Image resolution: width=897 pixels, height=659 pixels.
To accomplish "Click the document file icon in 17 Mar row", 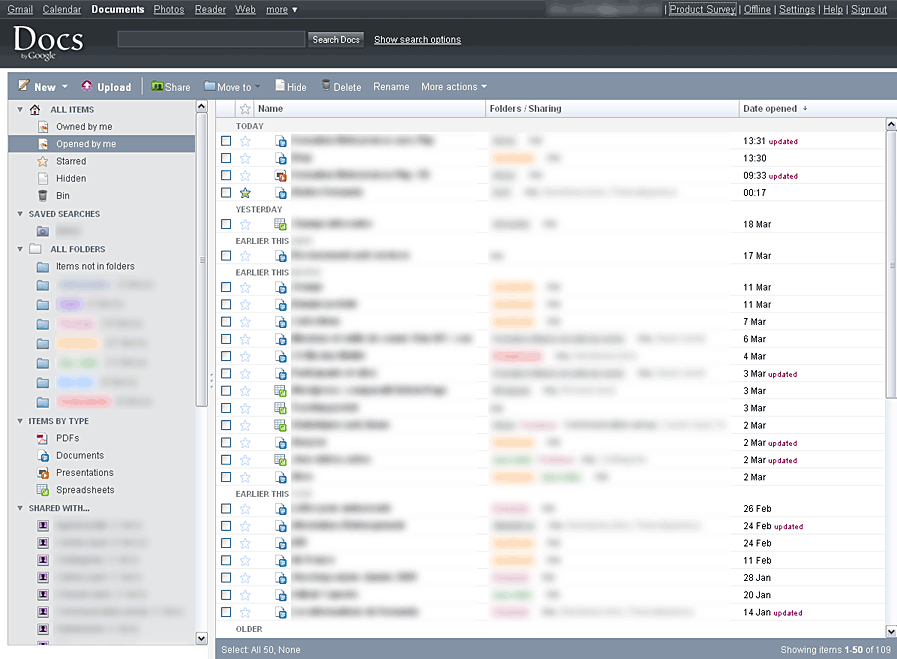I will [280, 256].
